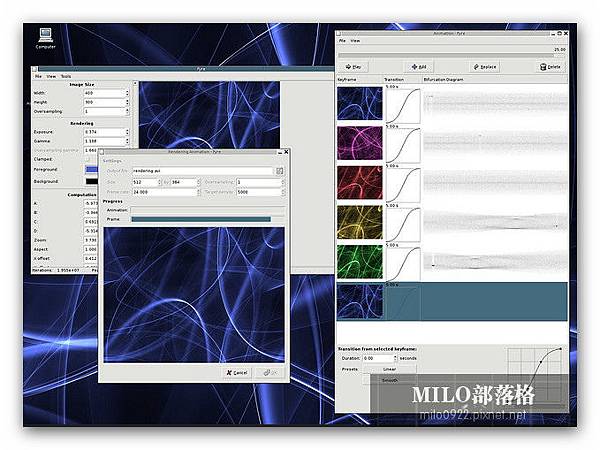600x450 pixels.
Task: Click fractal preview image in Fyre main window
Action: [209, 114]
